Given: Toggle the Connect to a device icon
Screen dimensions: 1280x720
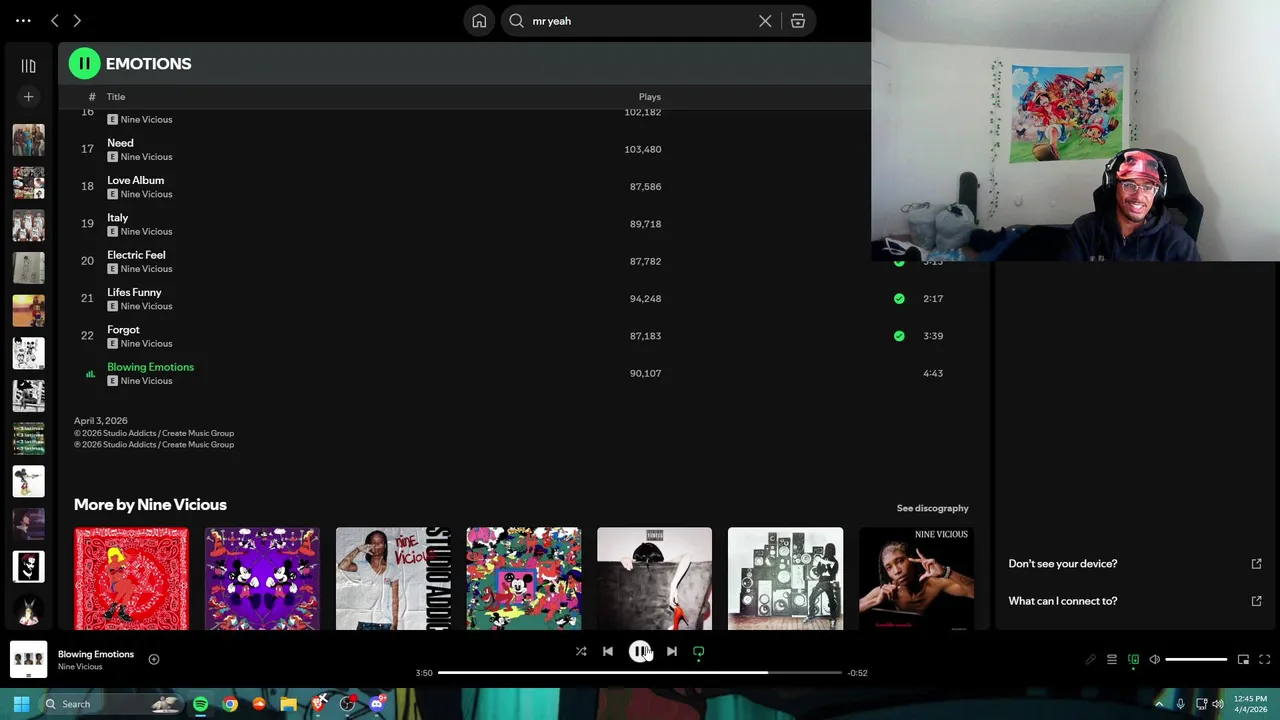Looking at the screenshot, I should tap(1134, 660).
